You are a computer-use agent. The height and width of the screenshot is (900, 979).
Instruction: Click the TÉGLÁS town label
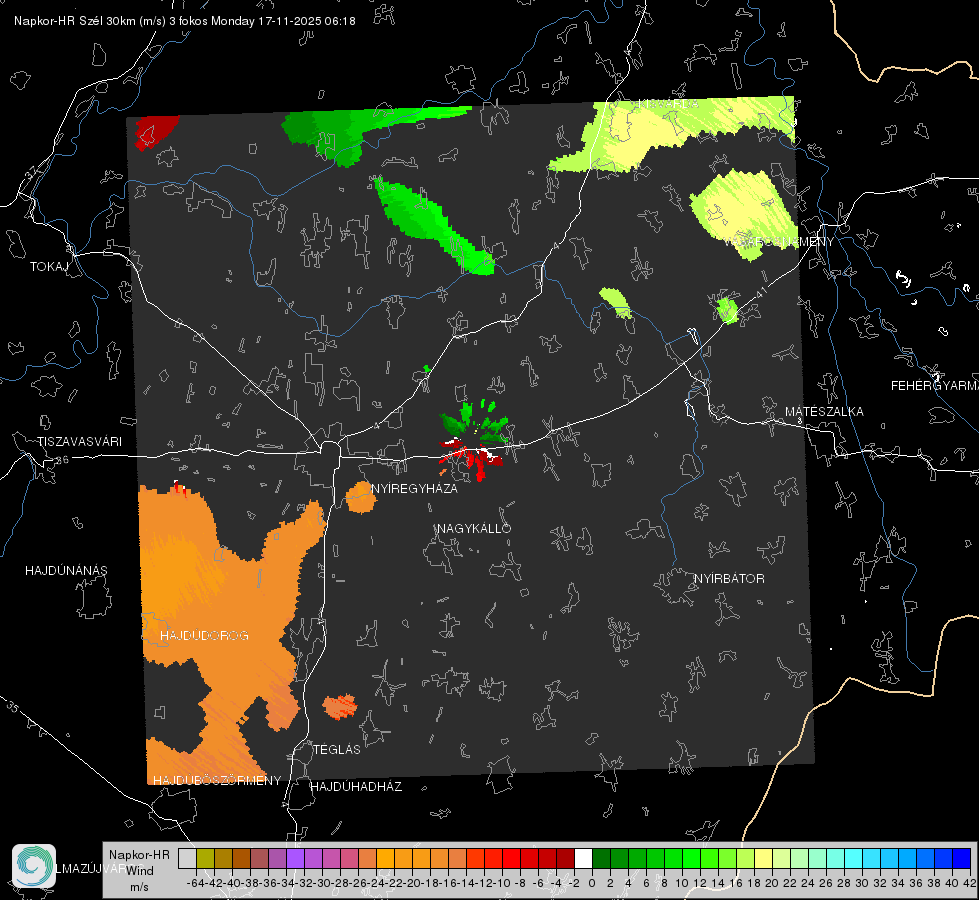(x=337, y=749)
